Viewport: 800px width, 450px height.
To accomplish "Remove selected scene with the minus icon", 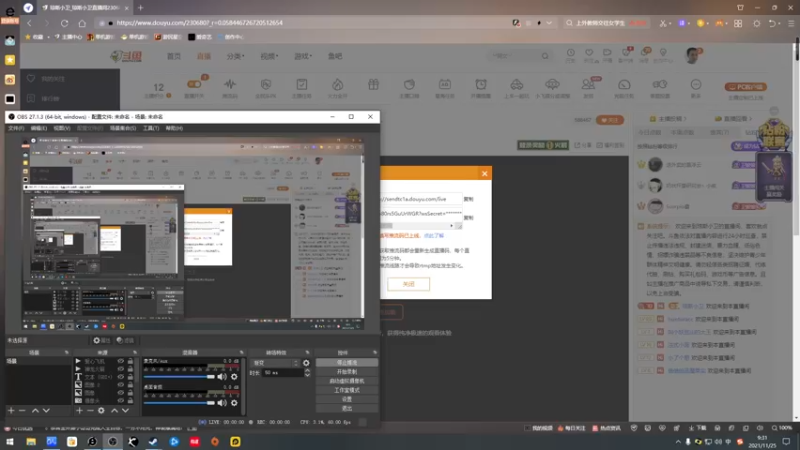I will pyautogui.click(x=22, y=410).
